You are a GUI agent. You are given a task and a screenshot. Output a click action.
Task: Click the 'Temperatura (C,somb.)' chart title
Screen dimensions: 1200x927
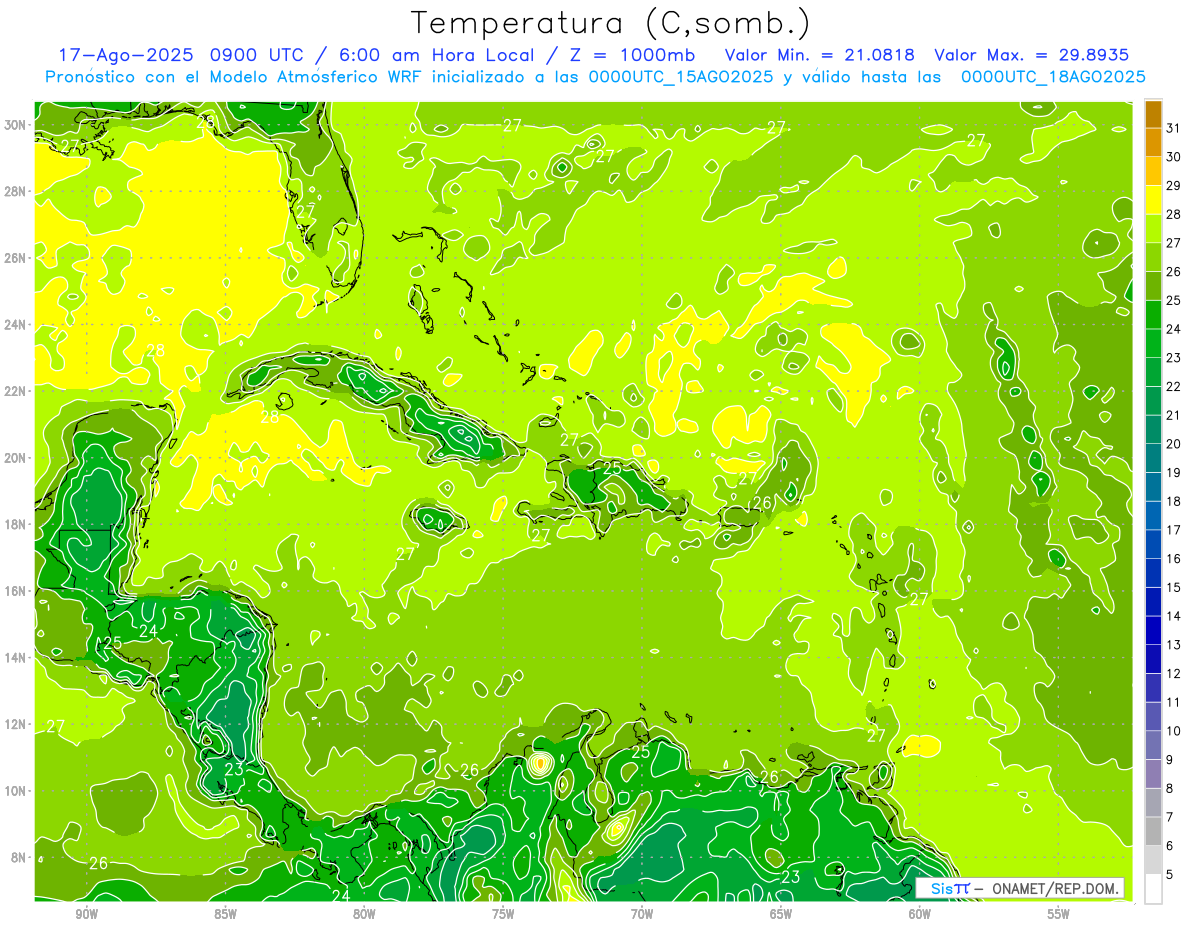coord(611,23)
